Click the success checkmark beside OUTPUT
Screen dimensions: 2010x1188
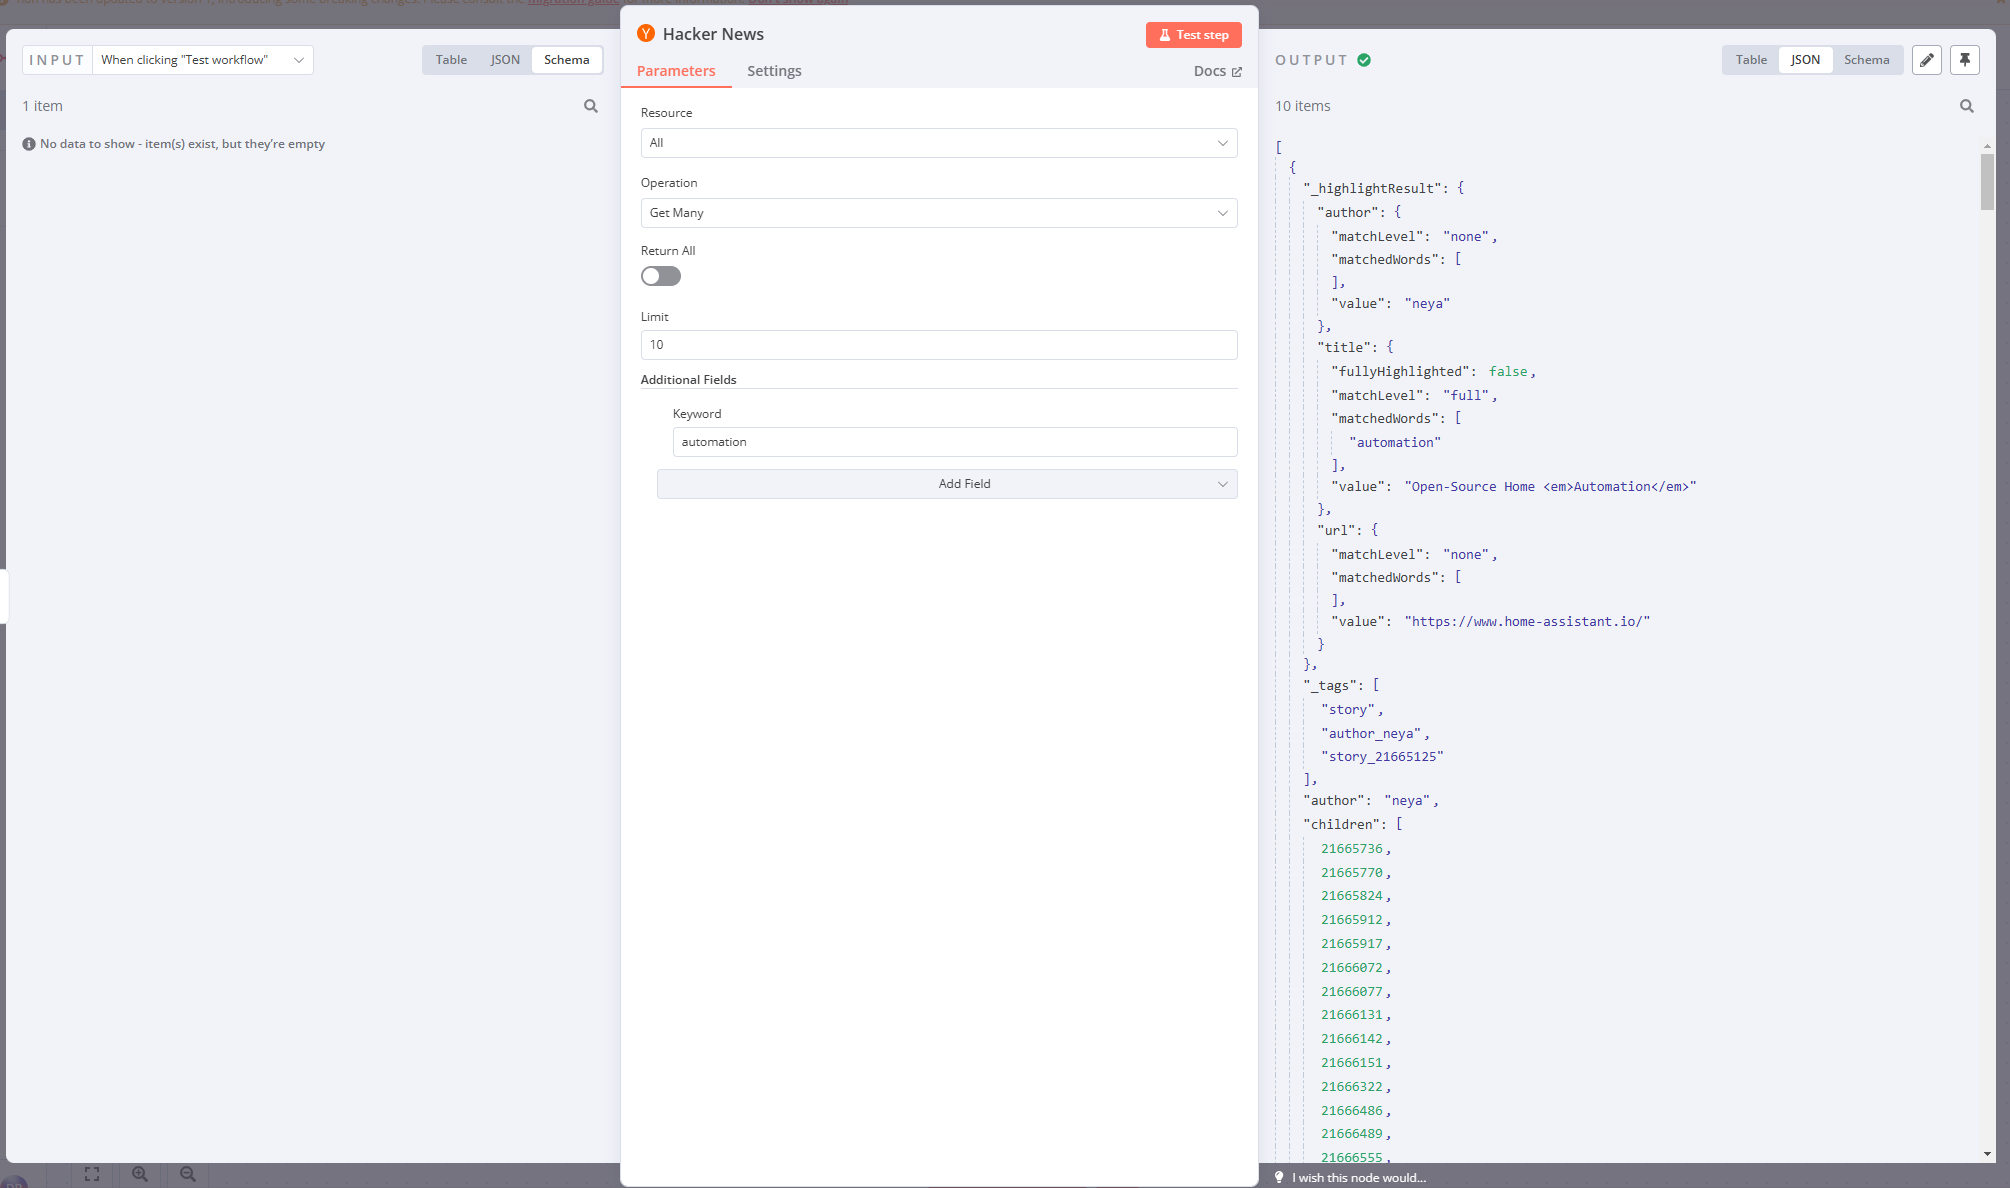click(1363, 60)
